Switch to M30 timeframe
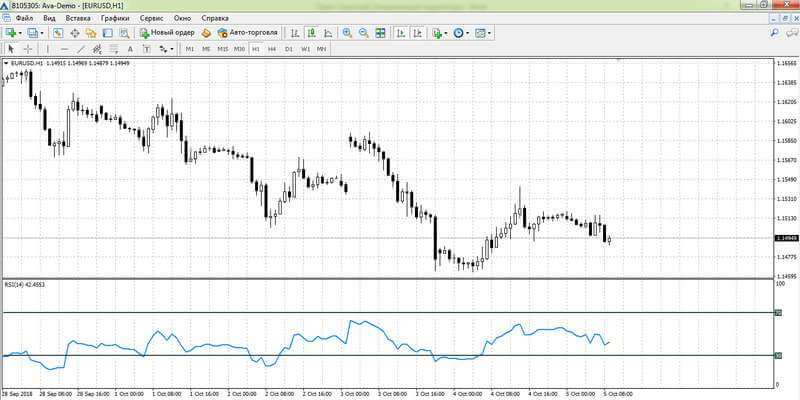The height and width of the screenshot is (400, 800). point(239,49)
